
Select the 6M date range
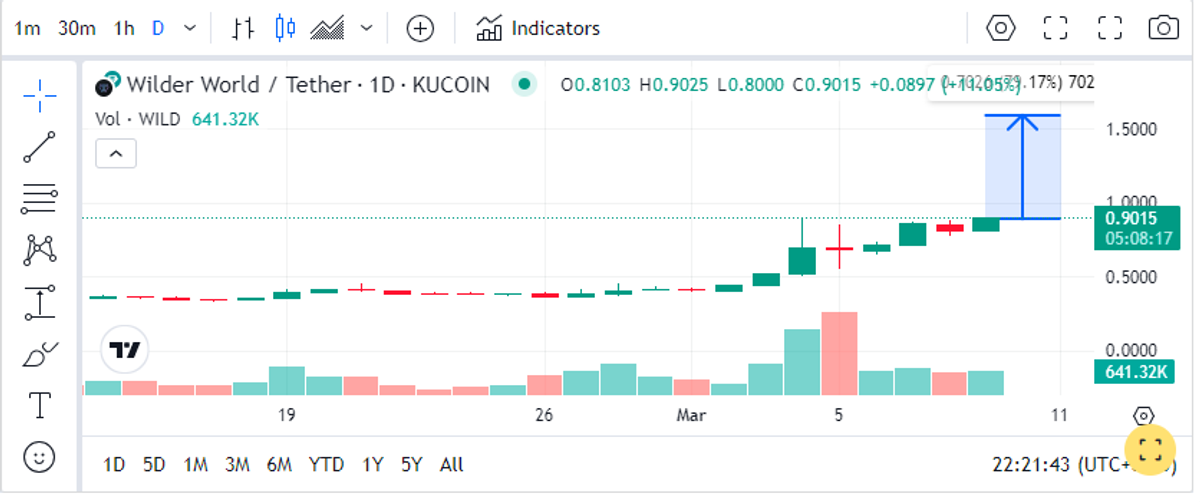pyautogui.click(x=279, y=465)
